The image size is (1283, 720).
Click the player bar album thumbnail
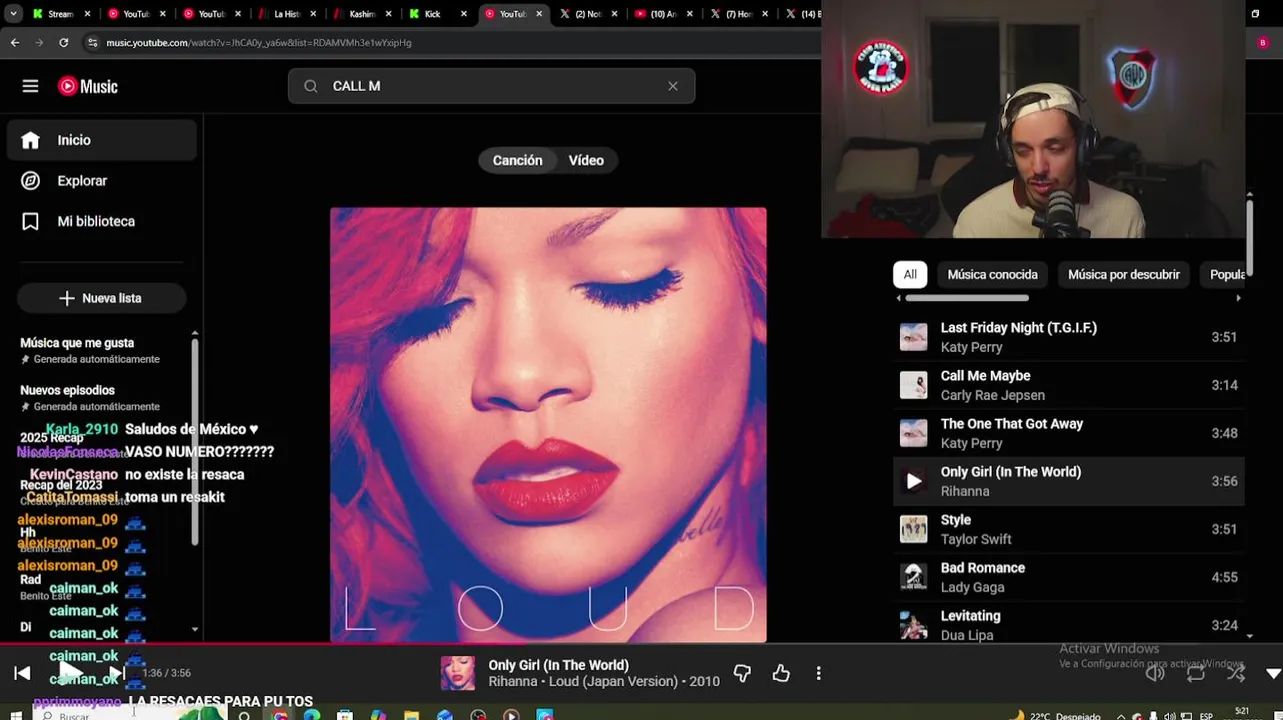pyautogui.click(x=458, y=673)
